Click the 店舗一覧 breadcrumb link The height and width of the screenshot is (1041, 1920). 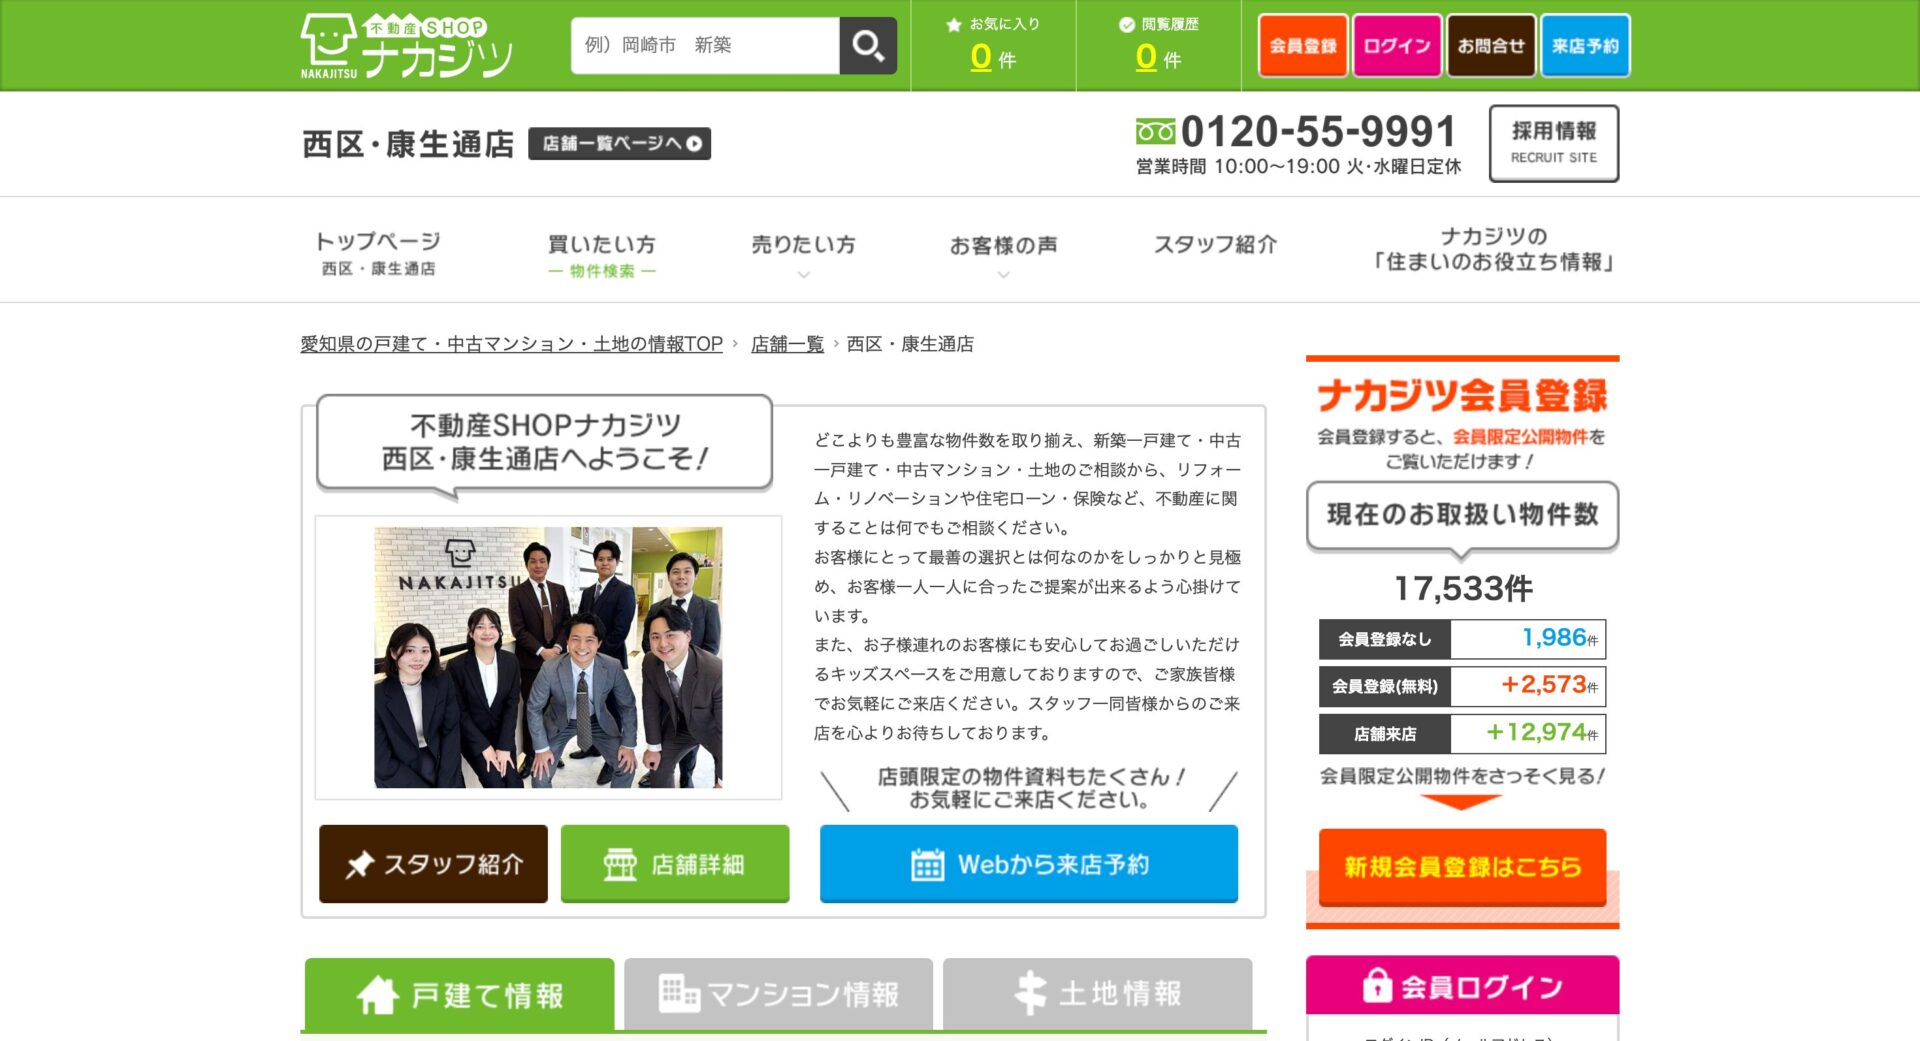click(787, 344)
